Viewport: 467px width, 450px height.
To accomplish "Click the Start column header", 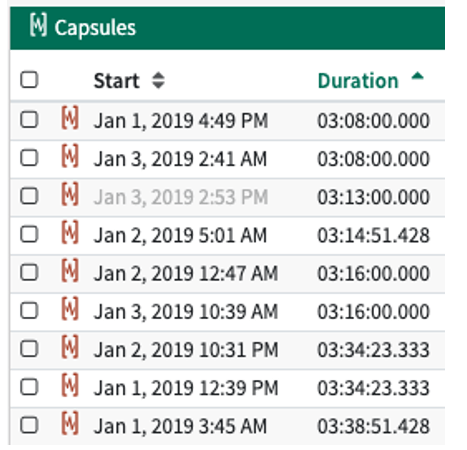I will click(x=116, y=81).
